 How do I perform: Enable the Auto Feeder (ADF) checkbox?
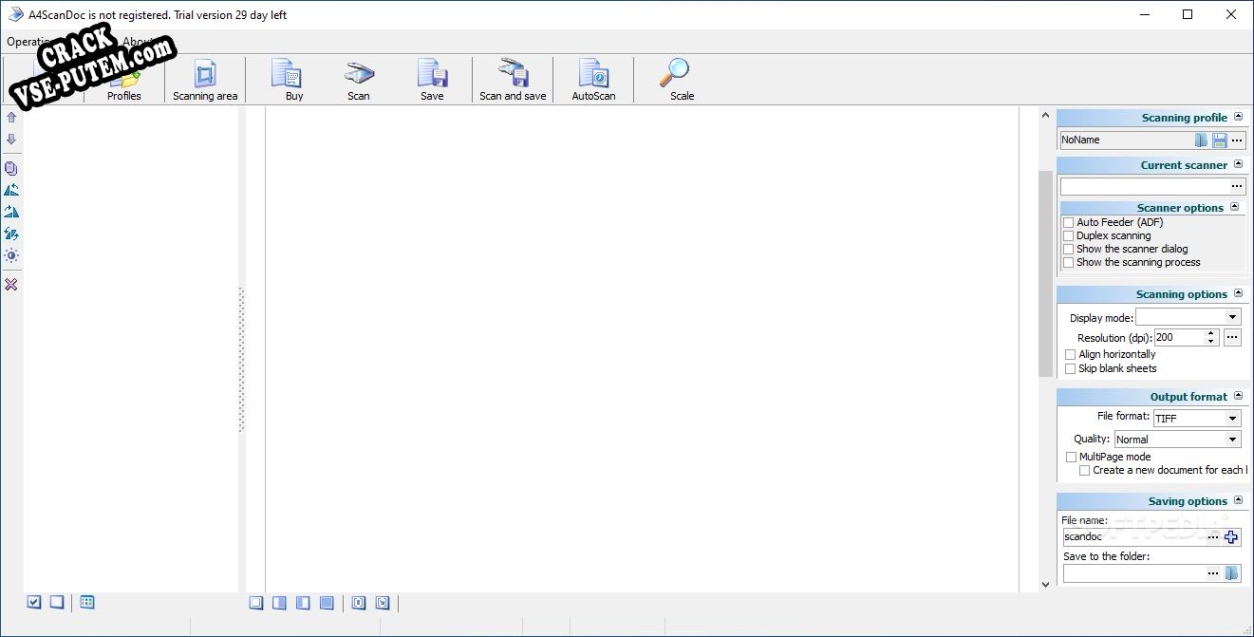point(1068,223)
